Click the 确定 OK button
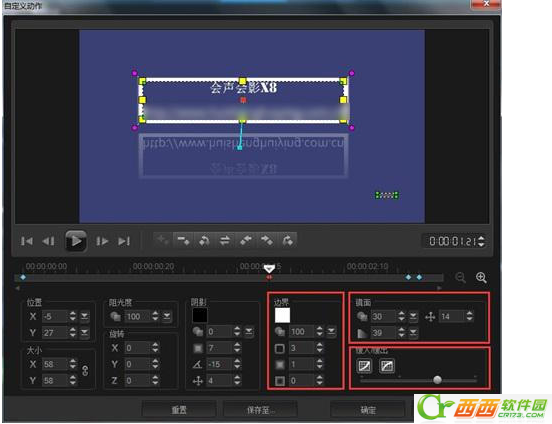552x424 pixels. 368,410
